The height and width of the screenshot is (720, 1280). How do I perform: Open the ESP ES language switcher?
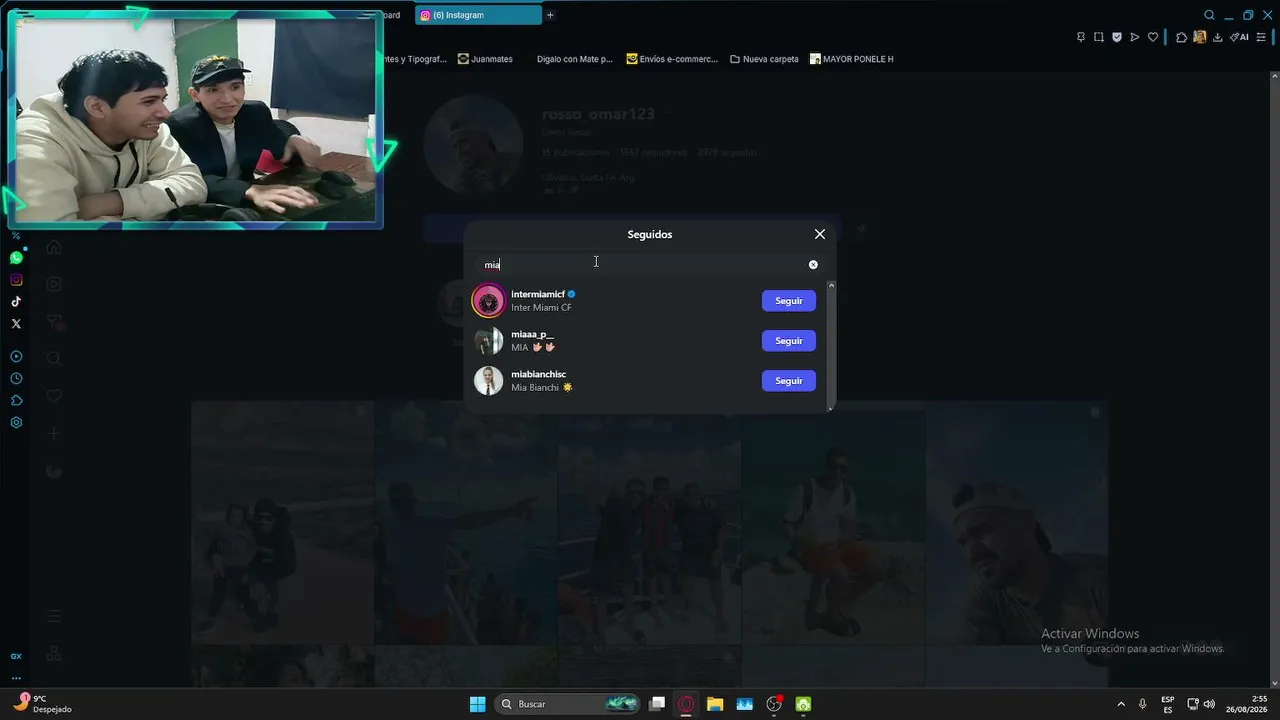(1168, 704)
